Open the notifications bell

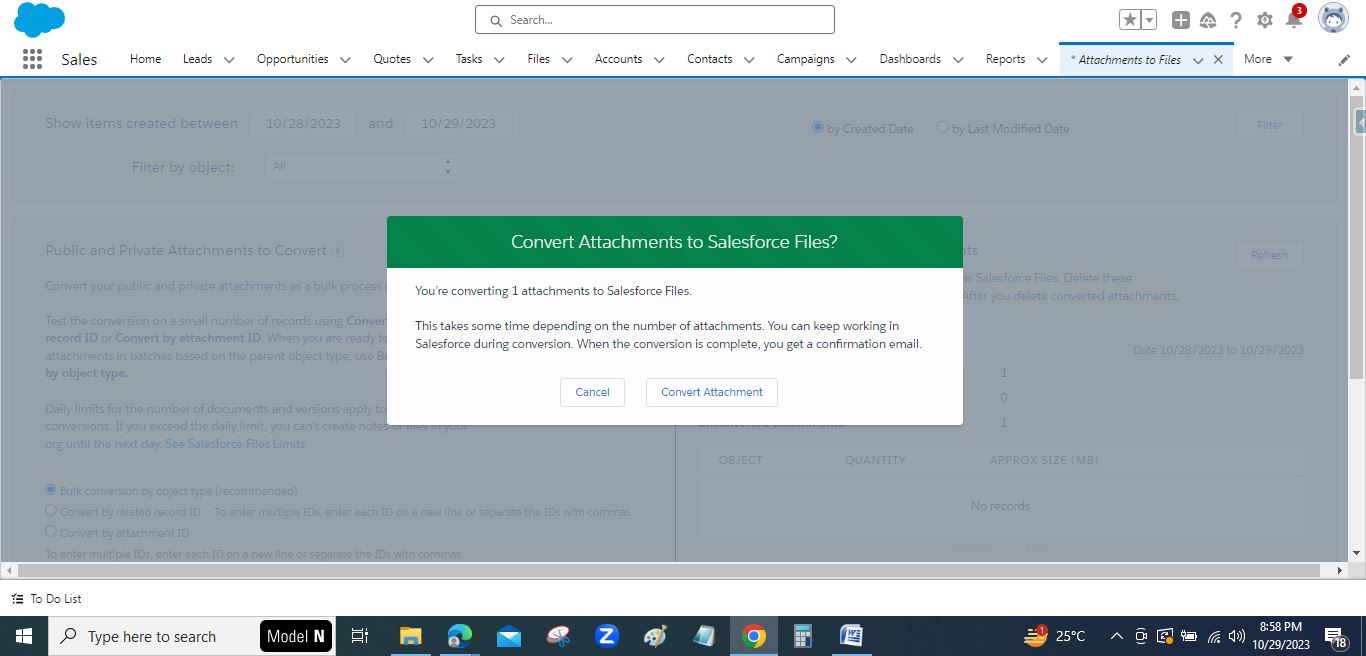click(x=1294, y=19)
